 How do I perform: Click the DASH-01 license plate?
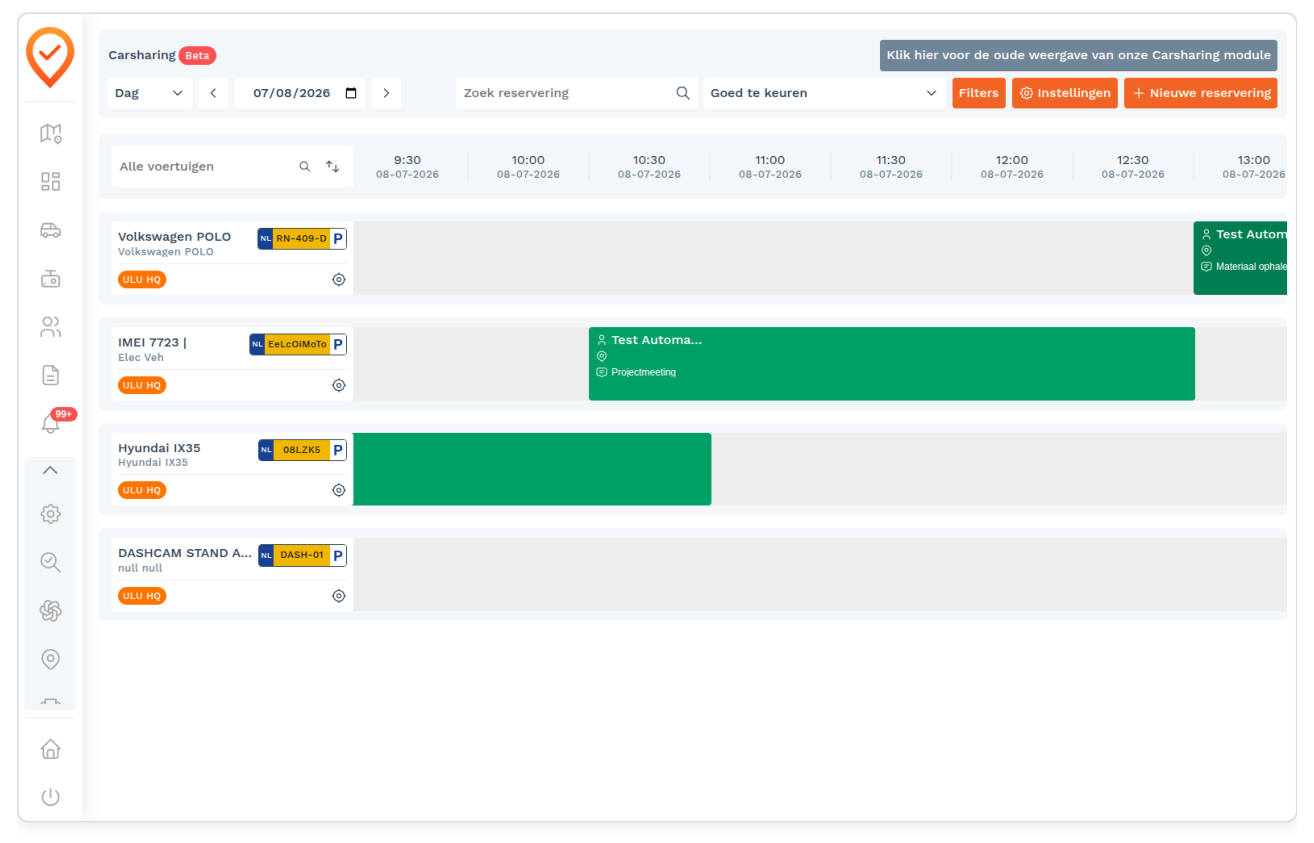pyautogui.click(x=302, y=555)
